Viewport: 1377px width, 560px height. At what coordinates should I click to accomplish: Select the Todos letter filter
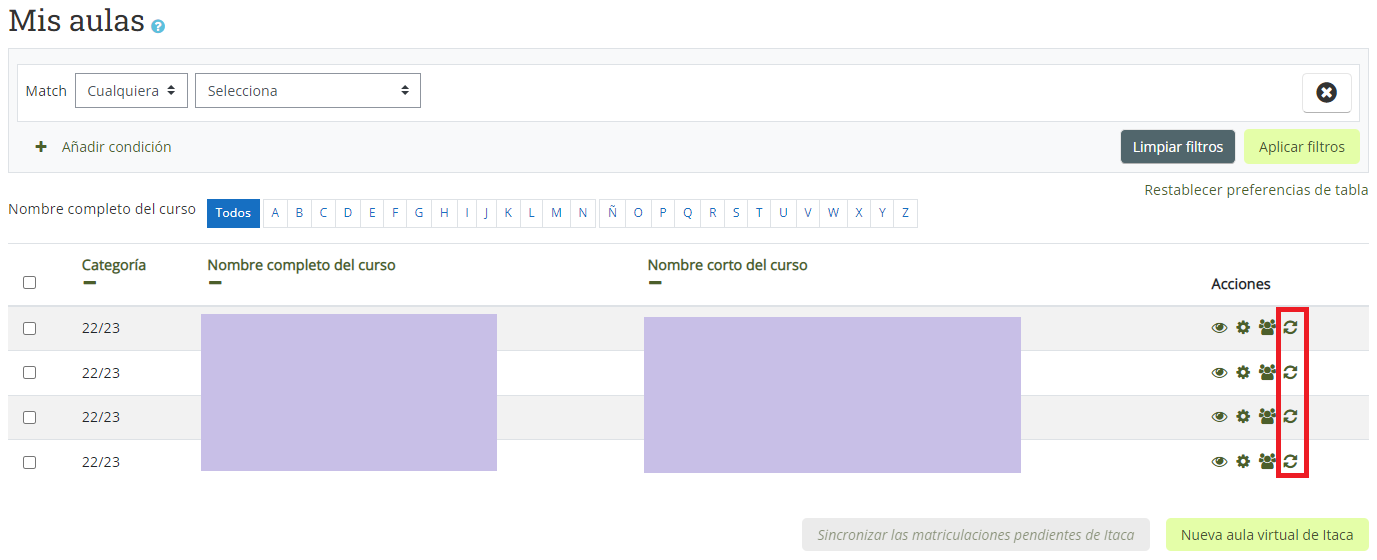pyautogui.click(x=233, y=213)
